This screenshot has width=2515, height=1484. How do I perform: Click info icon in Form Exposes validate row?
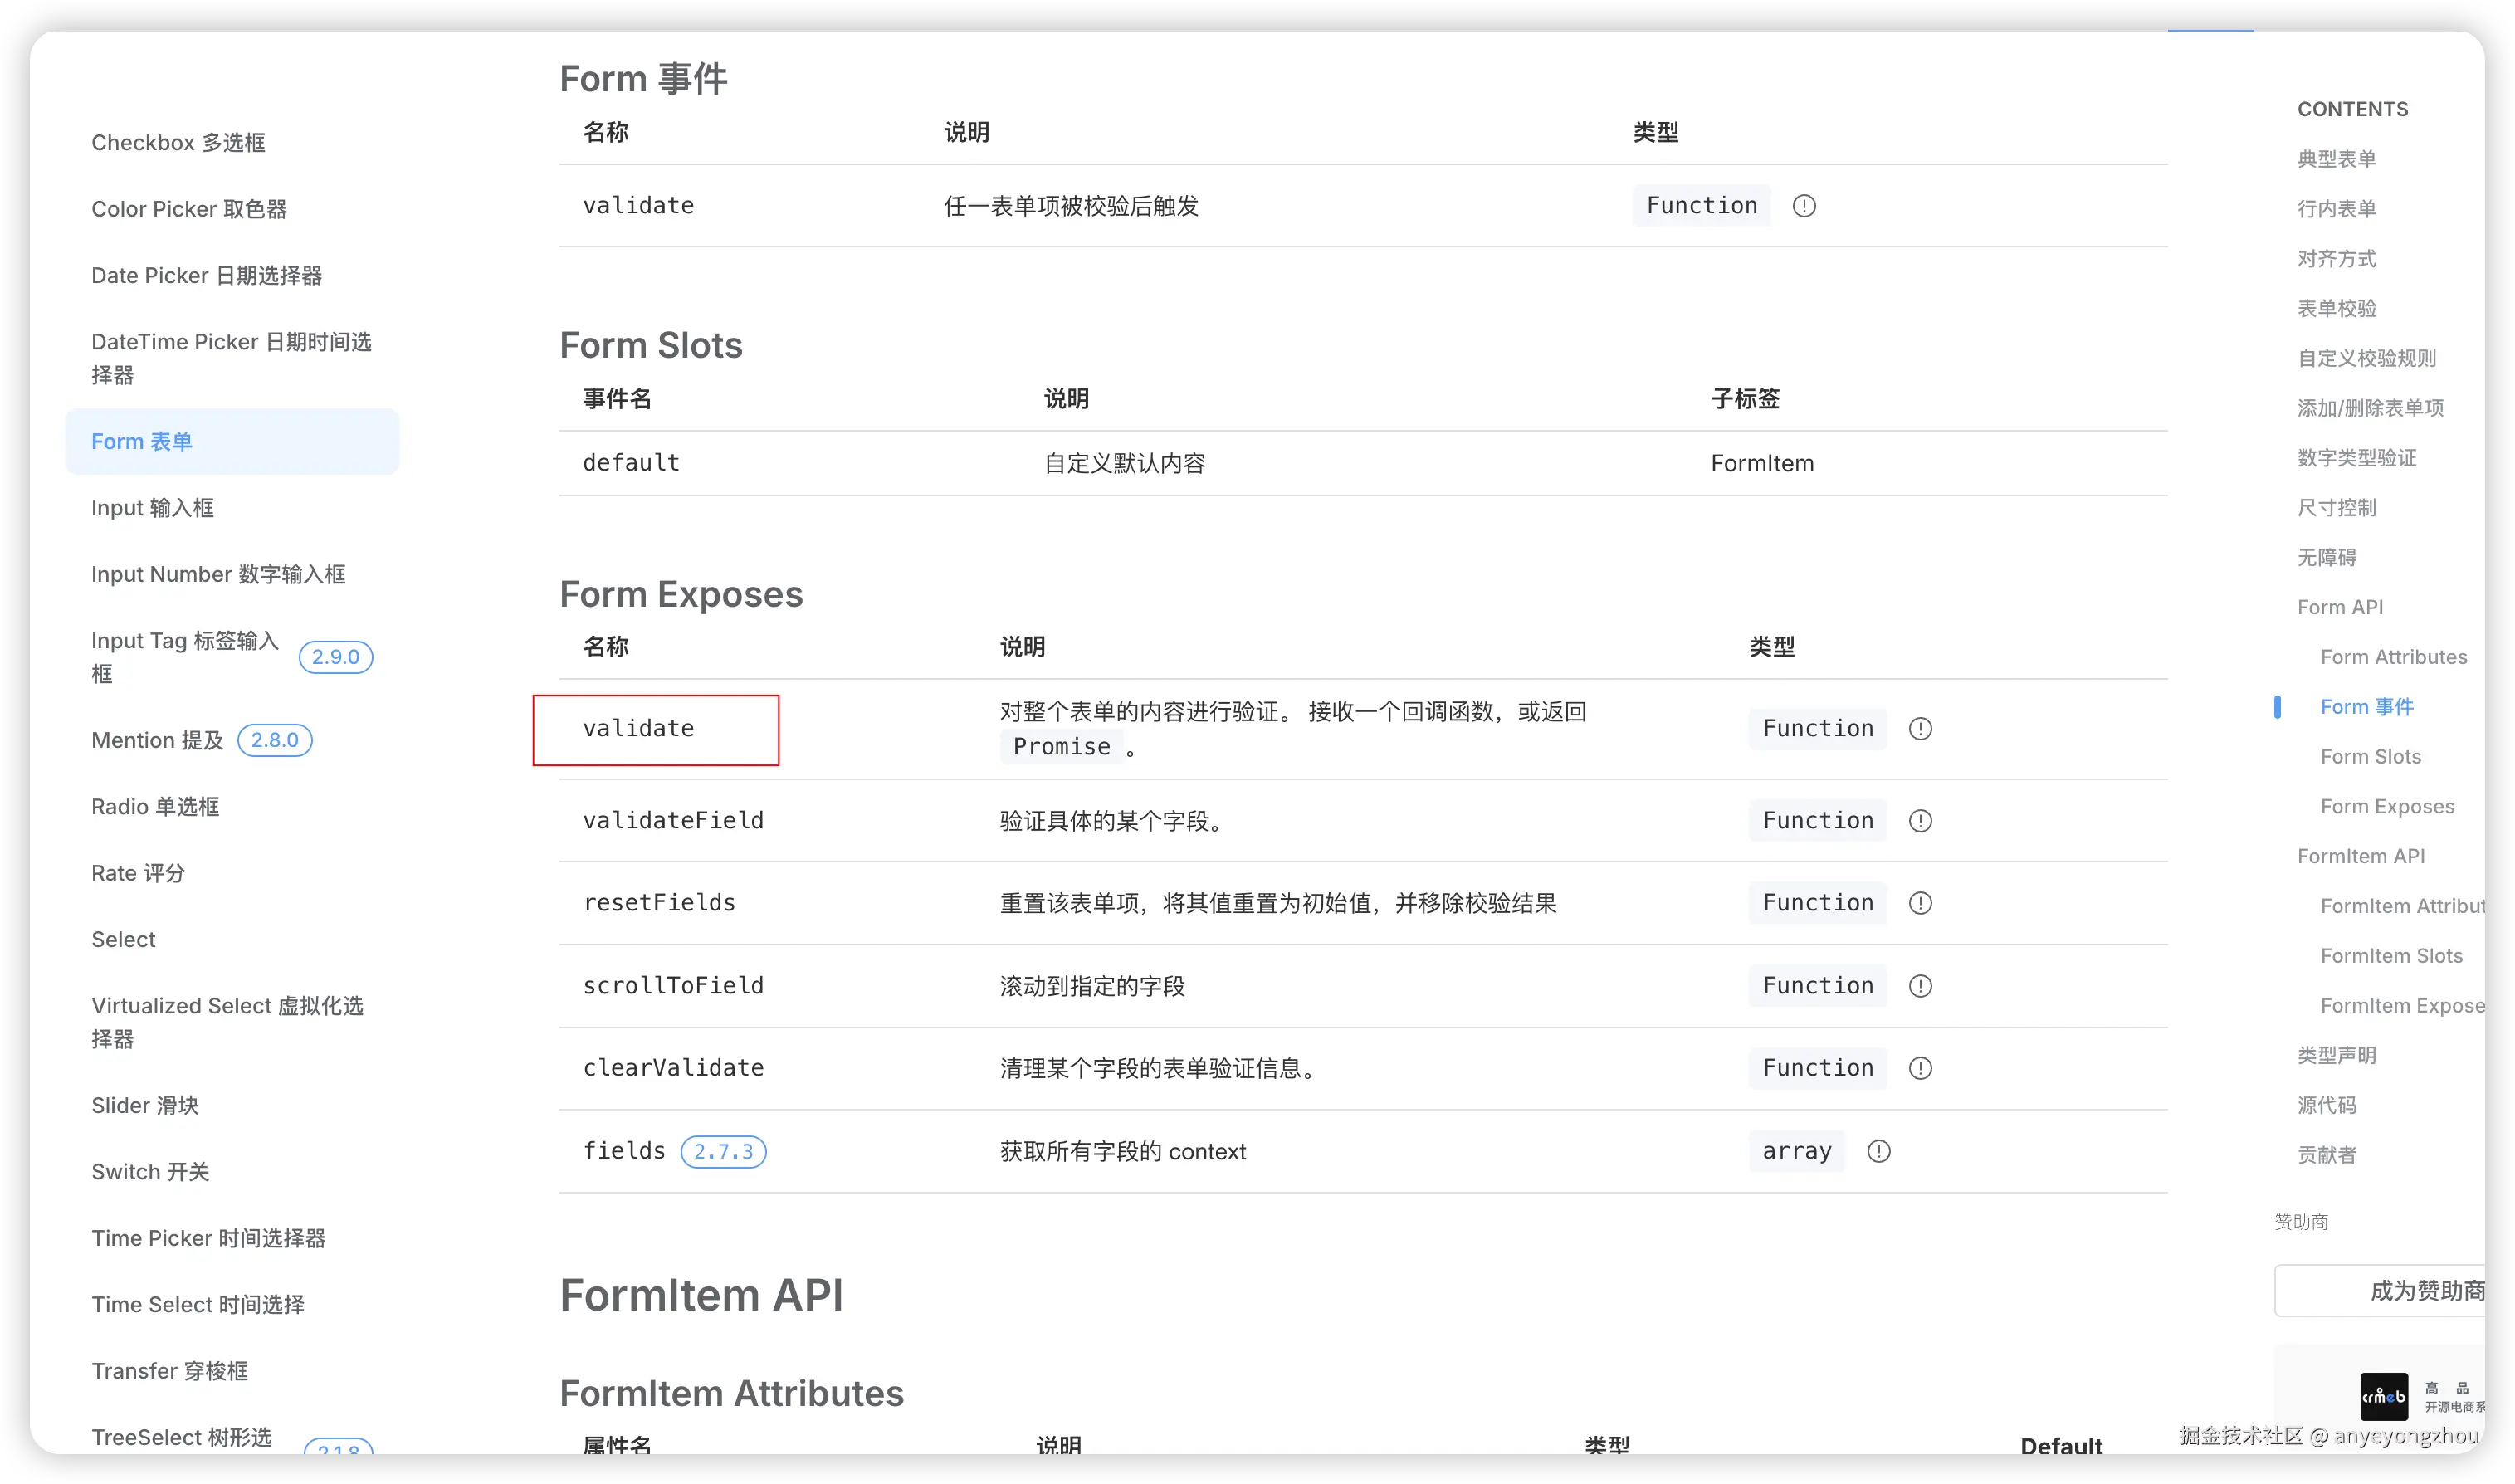[x=1920, y=729]
